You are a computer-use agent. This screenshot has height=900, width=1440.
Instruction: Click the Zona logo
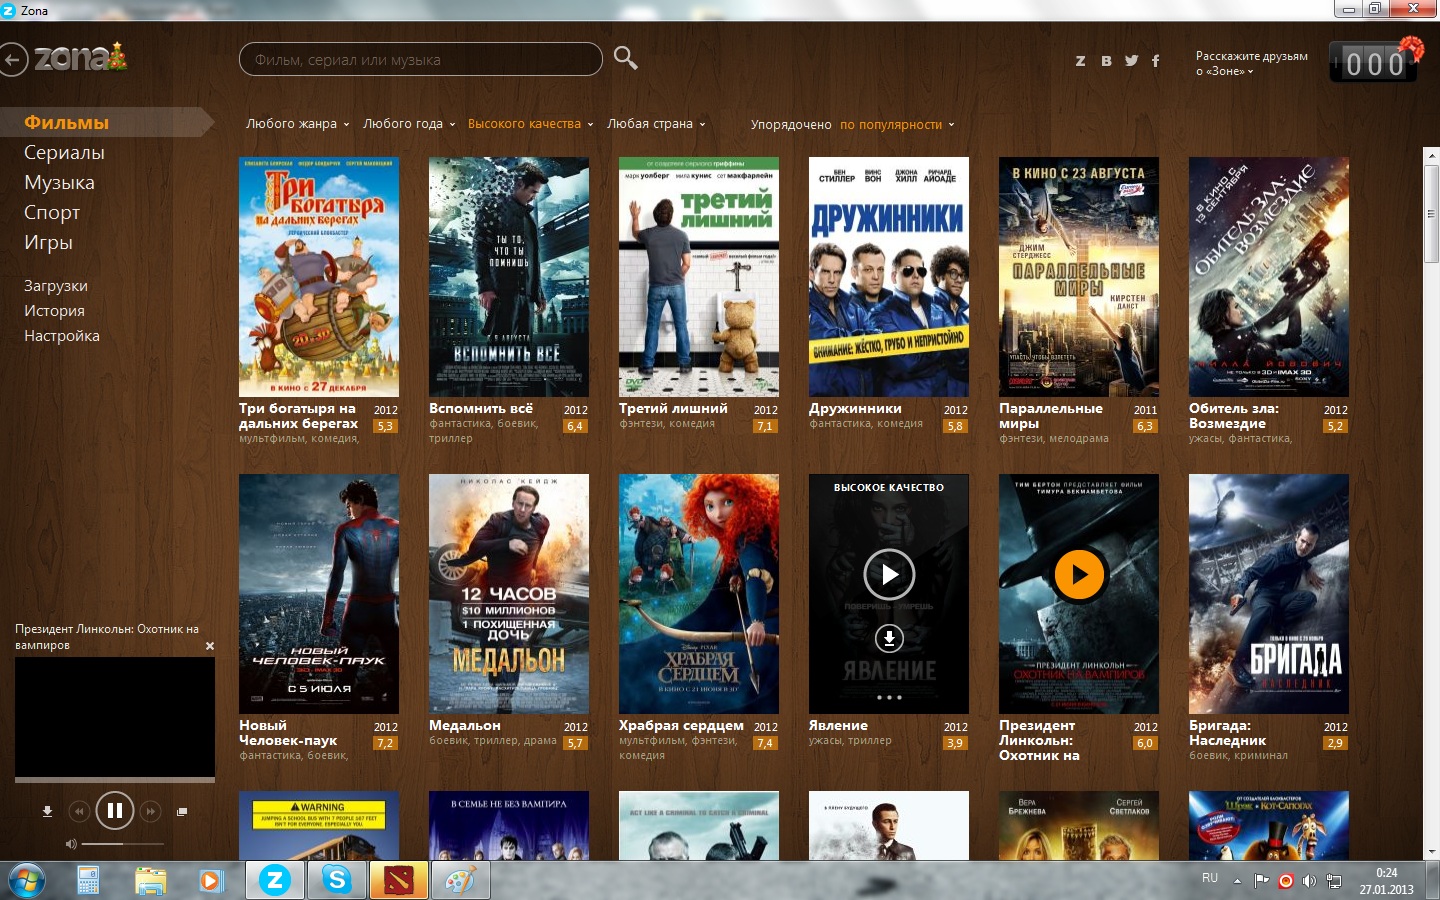pyautogui.click(x=80, y=57)
